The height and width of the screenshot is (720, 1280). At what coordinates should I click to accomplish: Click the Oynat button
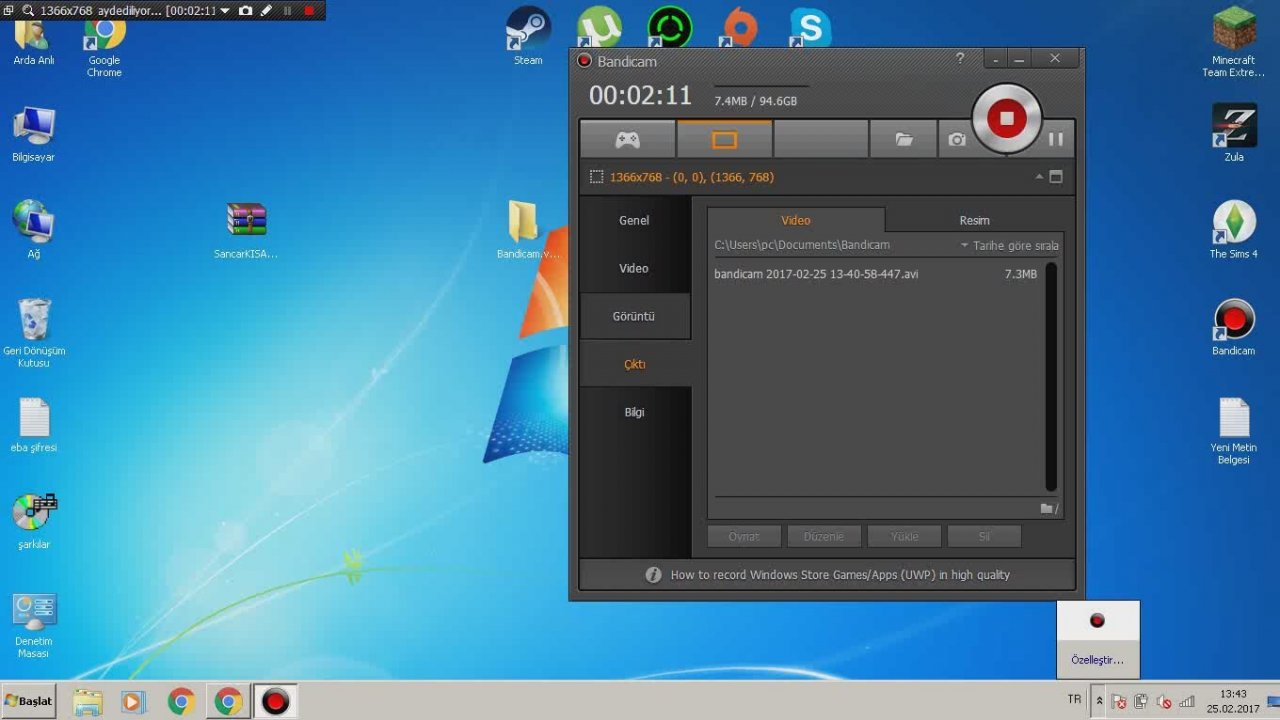[x=744, y=536]
